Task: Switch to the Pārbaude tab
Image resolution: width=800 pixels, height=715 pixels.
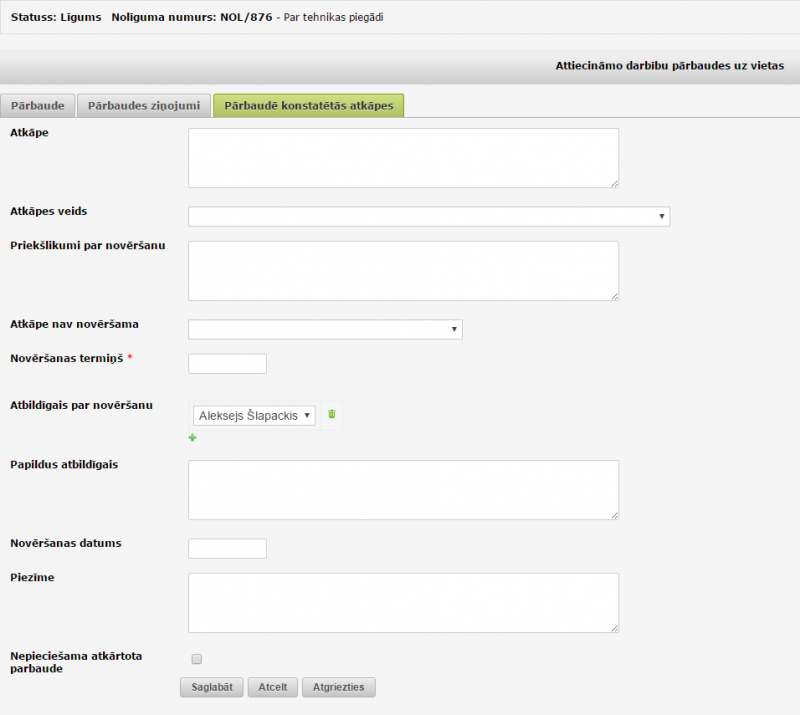Action: tap(38, 106)
